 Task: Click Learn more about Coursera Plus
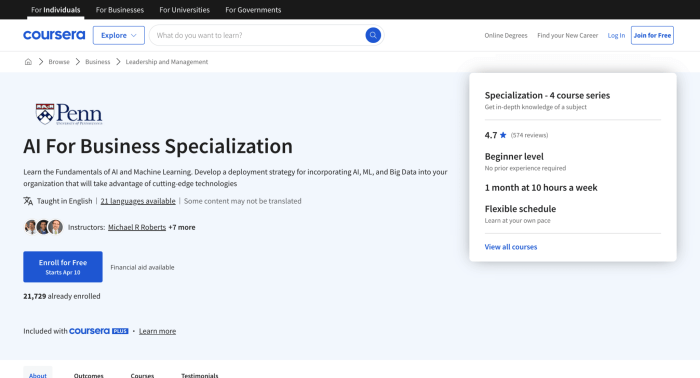coord(157,331)
